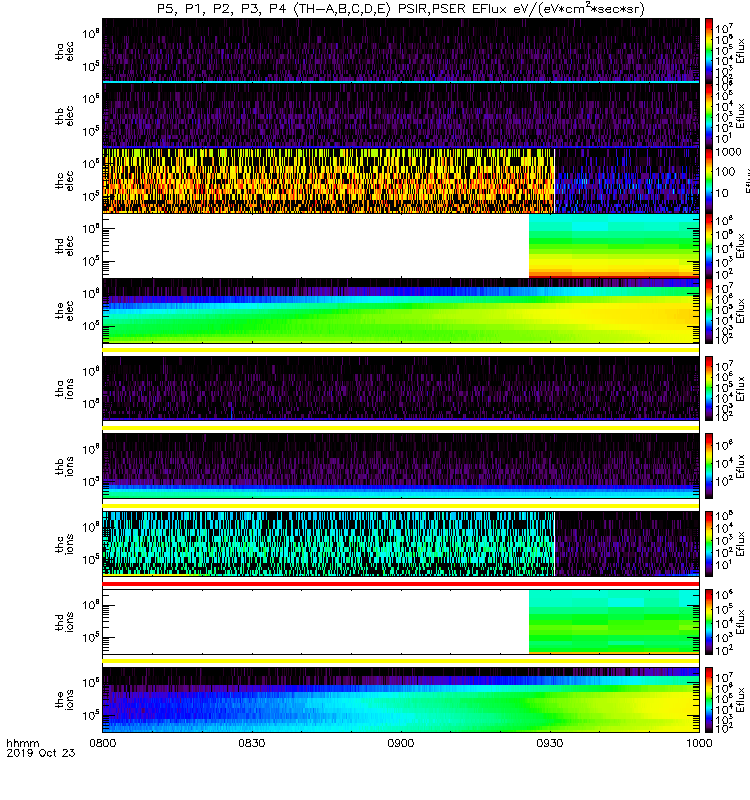The width and height of the screenshot is (750, 800).
Task: Click the thc elec color bar
Action: 709,181
